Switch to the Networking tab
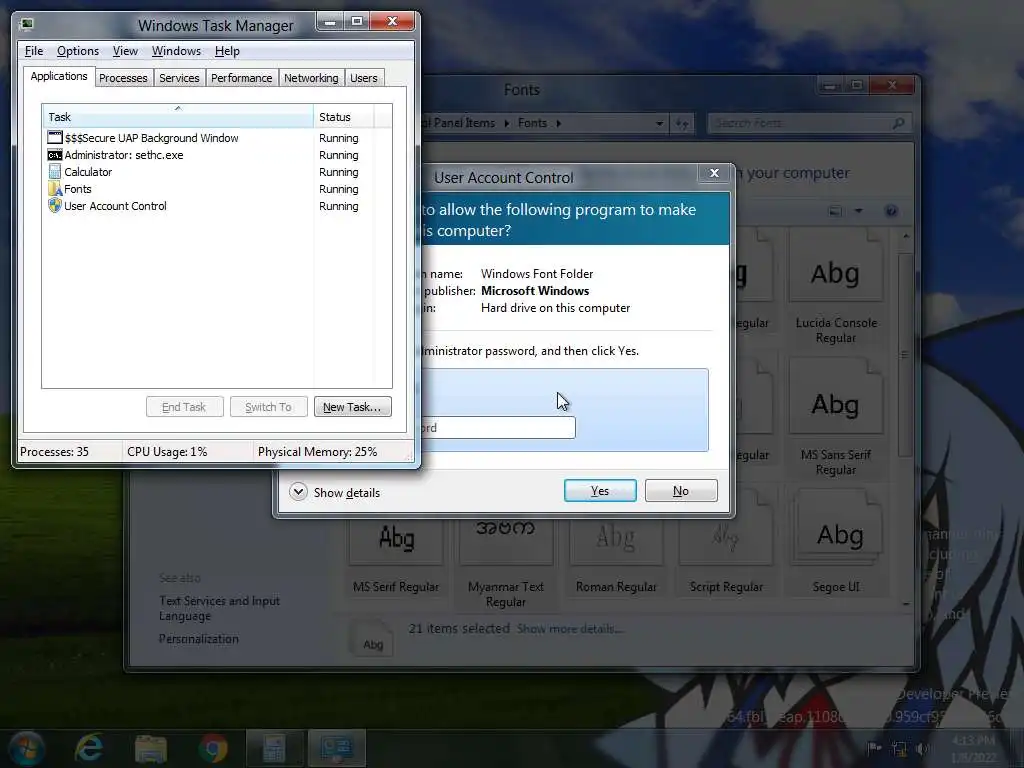Screen dimensions: 1024x768 [312, 78]
